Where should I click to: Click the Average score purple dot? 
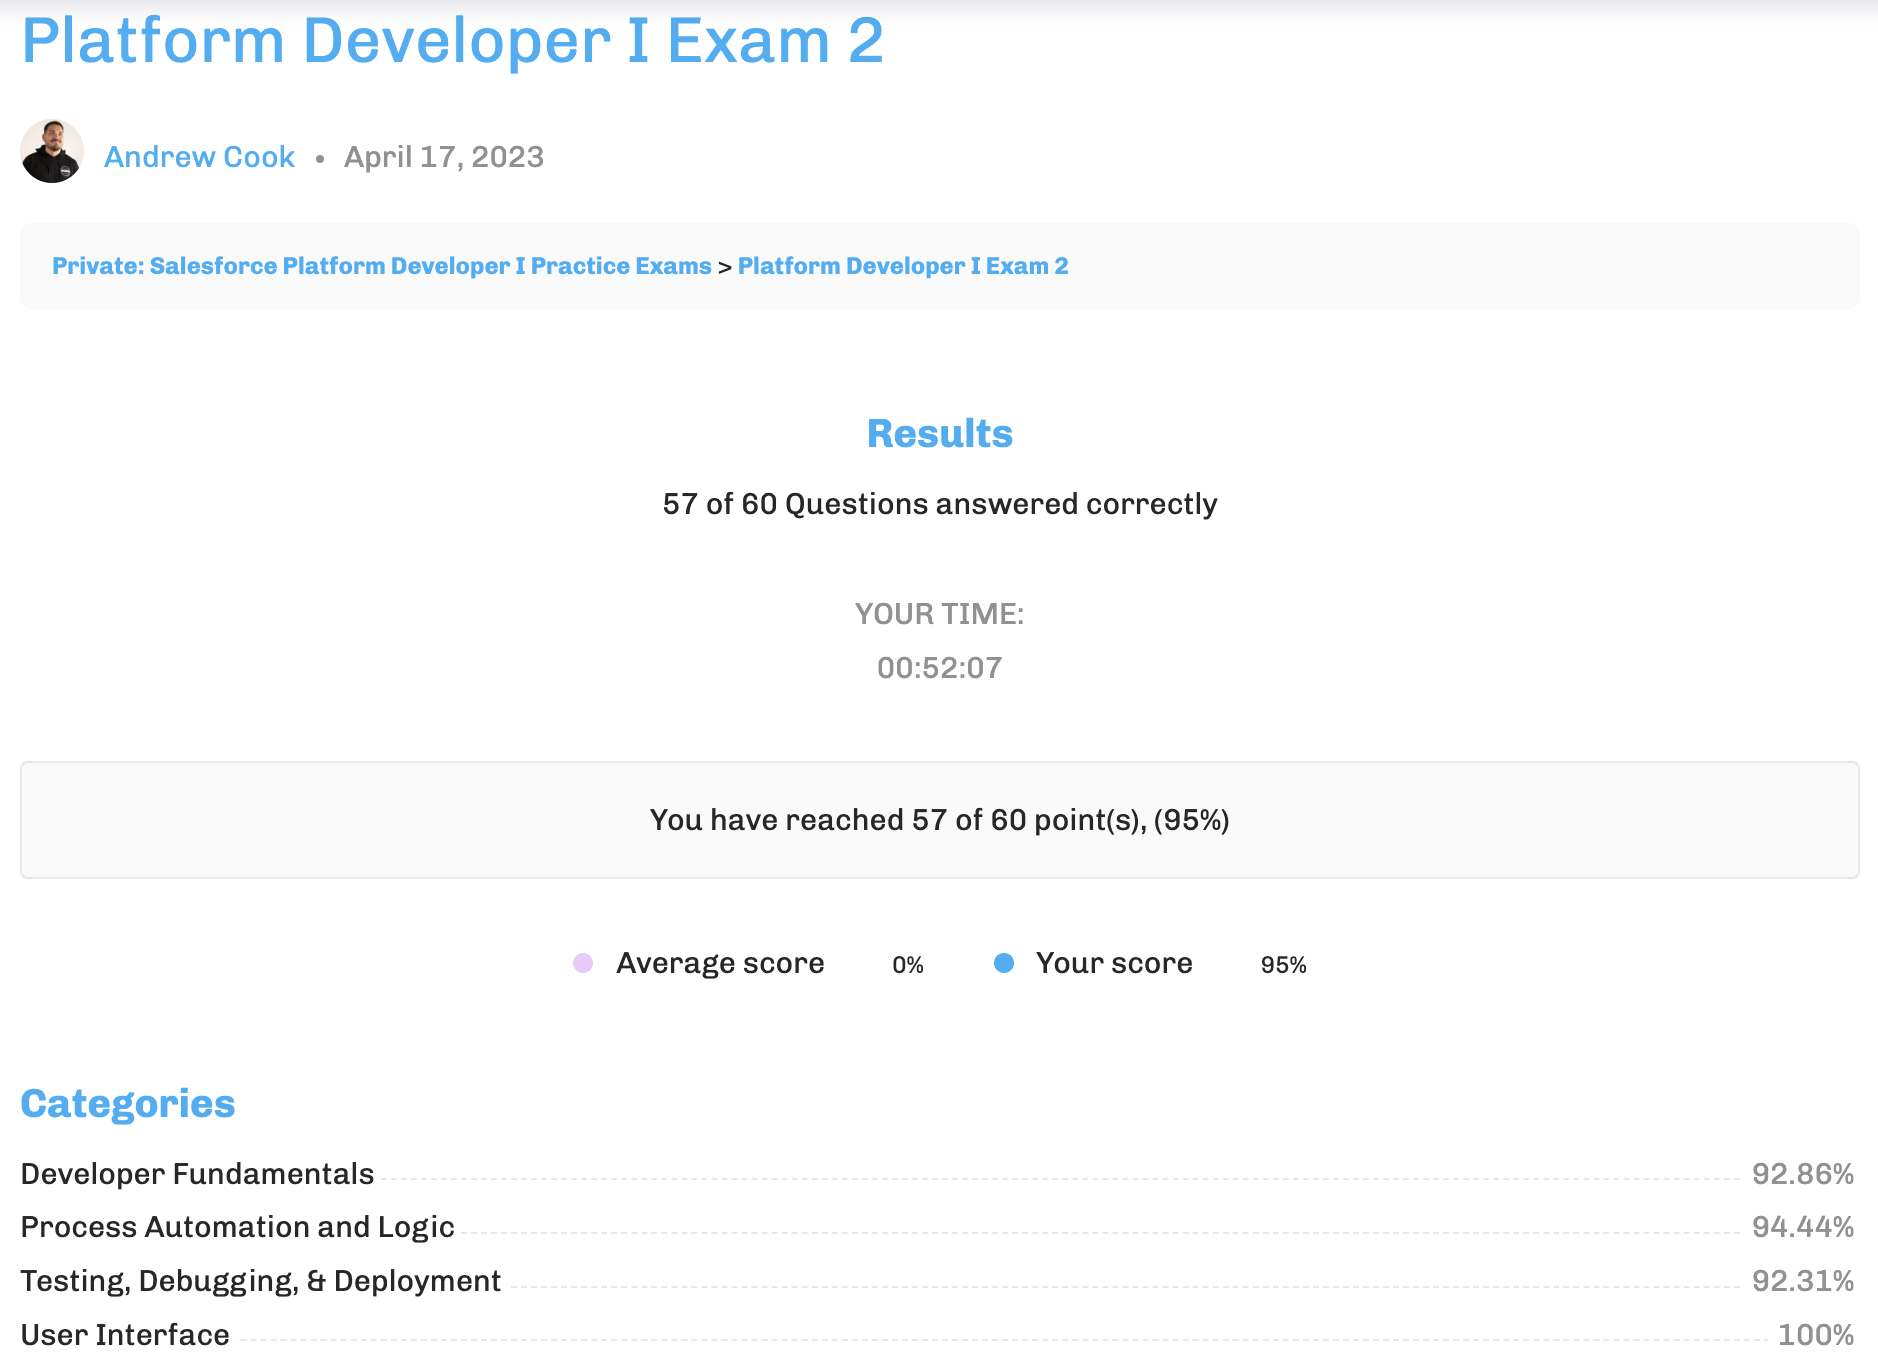(x=583, y=963)
